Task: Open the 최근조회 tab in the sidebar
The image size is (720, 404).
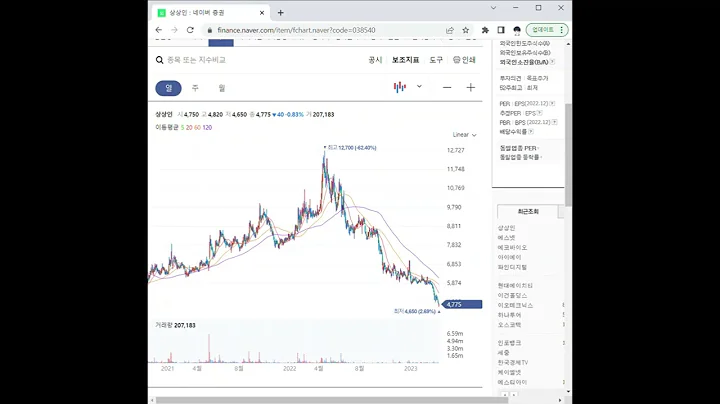Action: pyautogui.click(x=528, y=212)
